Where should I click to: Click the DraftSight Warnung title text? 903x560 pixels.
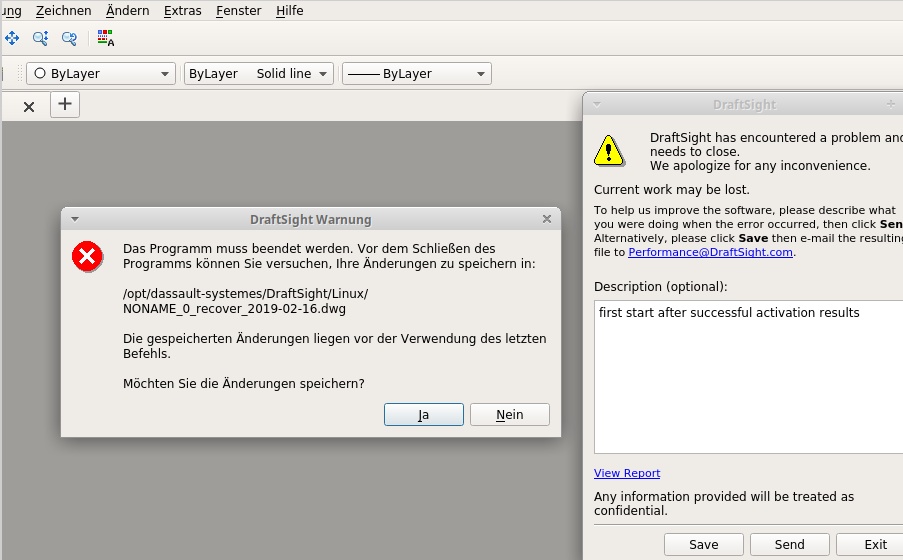click(x=310, y=220)
